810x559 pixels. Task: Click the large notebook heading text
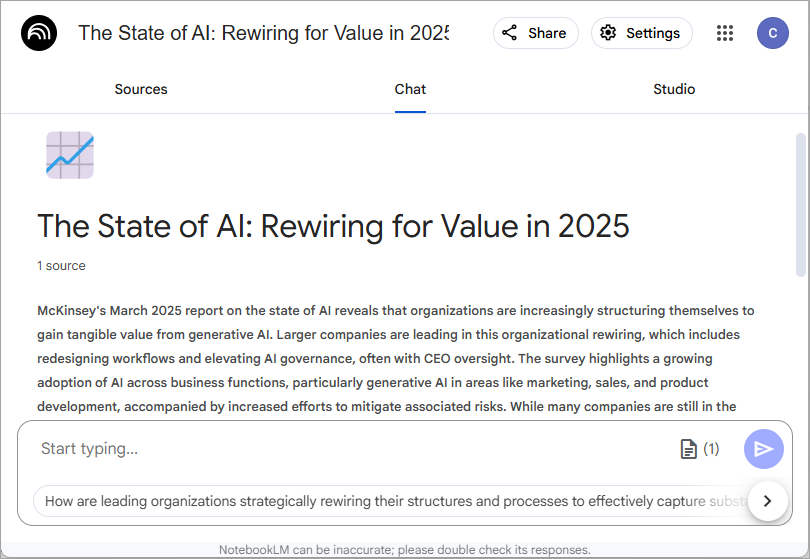tap(333, 226)
